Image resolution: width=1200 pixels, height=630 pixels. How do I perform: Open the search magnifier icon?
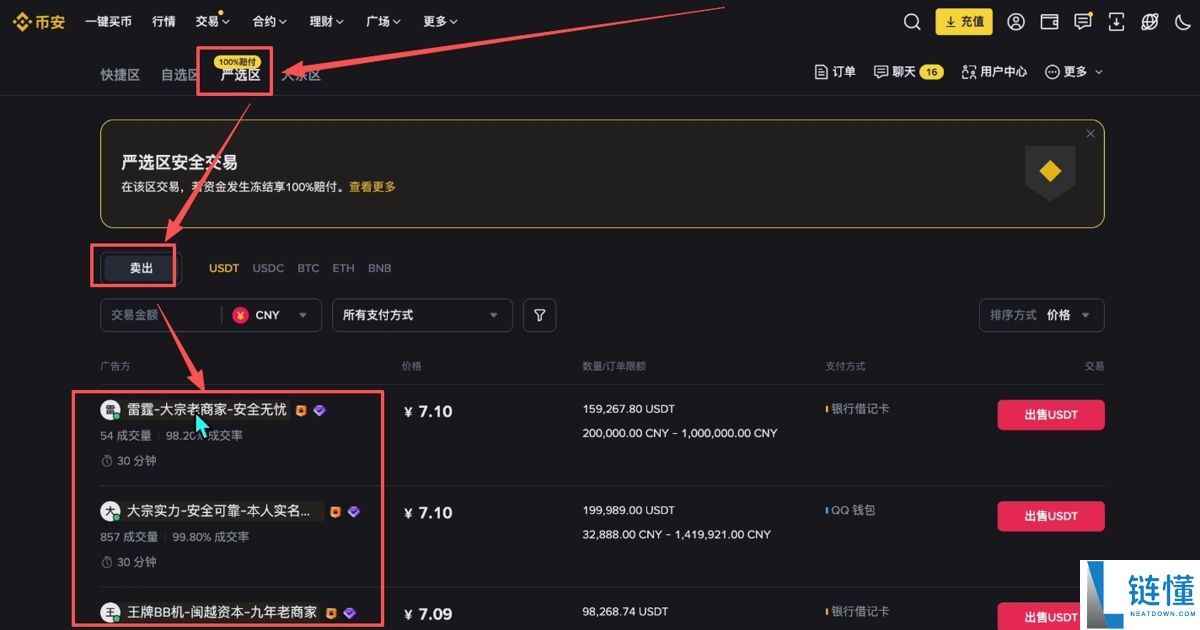point(911,21)
